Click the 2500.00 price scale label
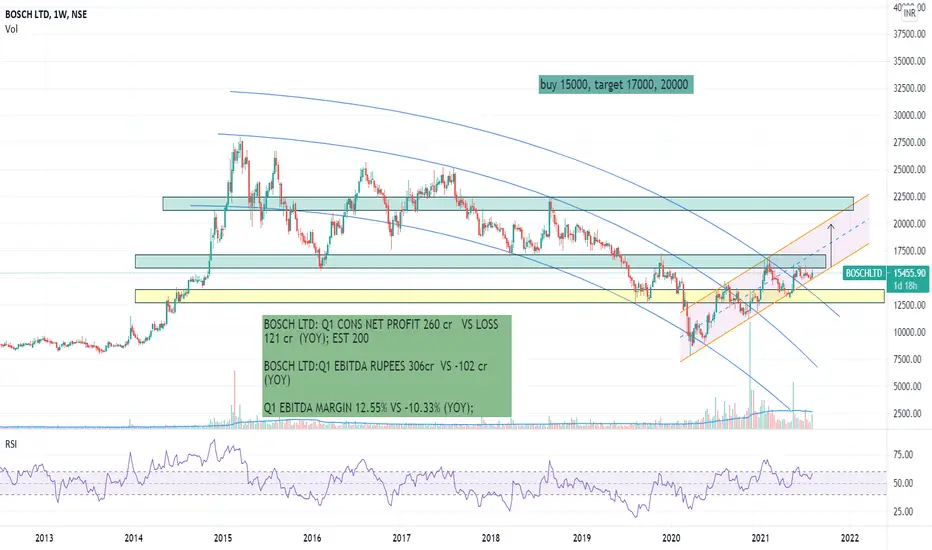932x550 pixels. [909, 413]
